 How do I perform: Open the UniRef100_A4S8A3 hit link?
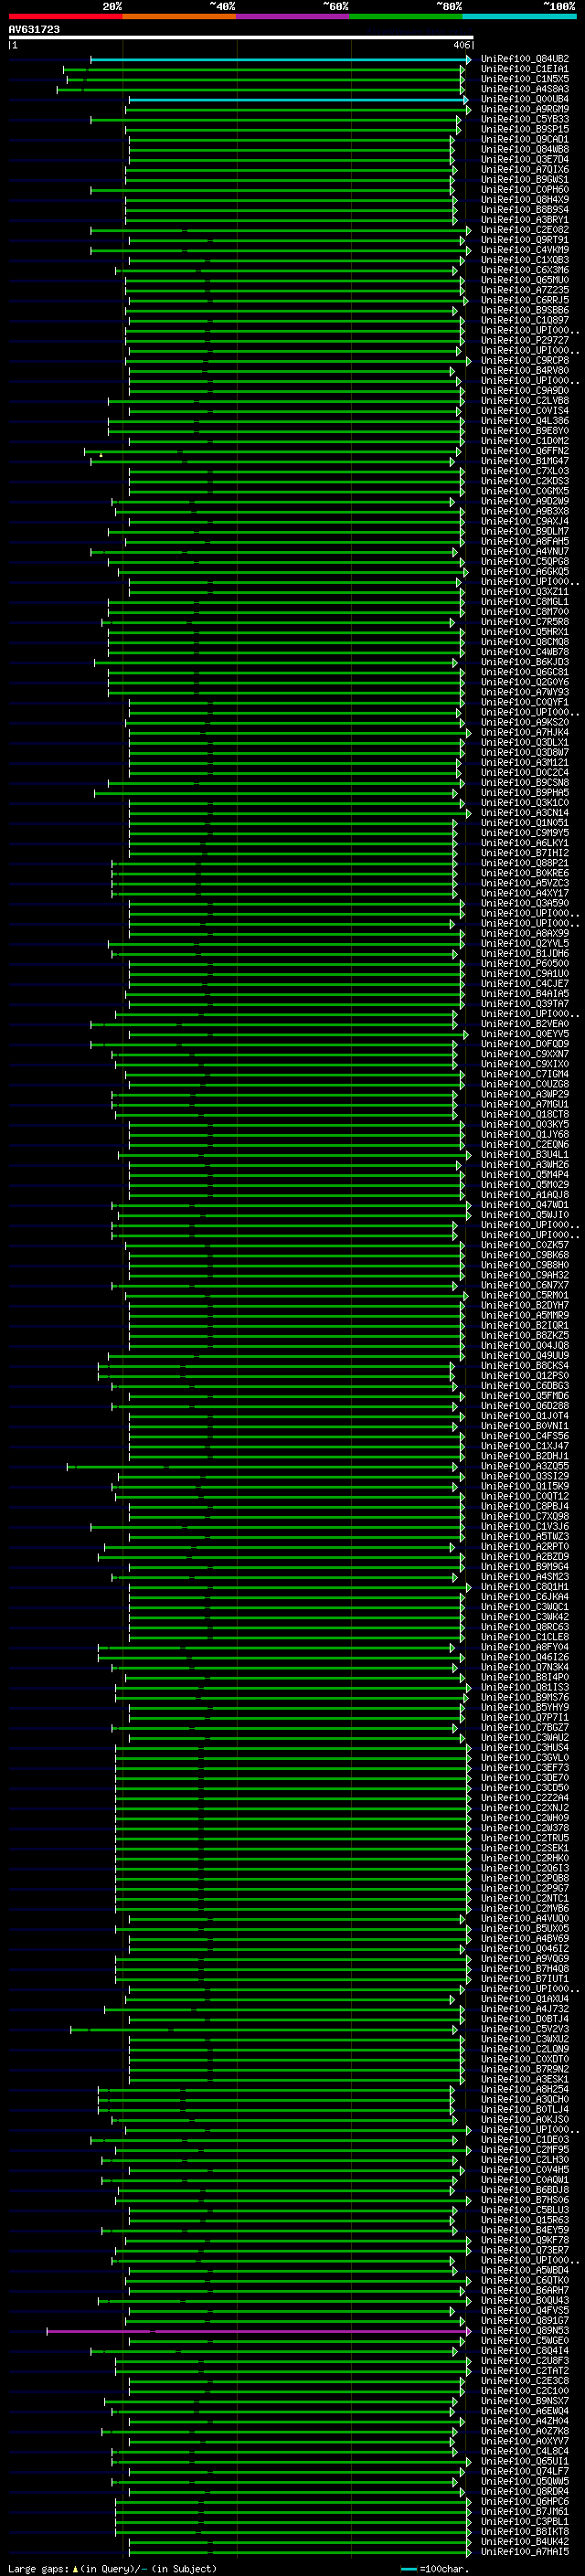pos(525,89)
